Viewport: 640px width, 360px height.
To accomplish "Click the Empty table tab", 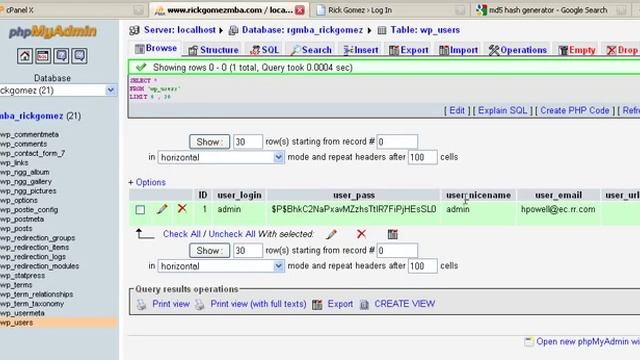I will (576, 50).
